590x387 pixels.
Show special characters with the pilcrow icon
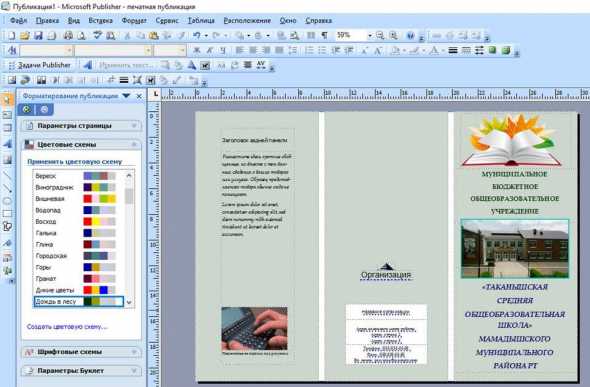(324, 36)
